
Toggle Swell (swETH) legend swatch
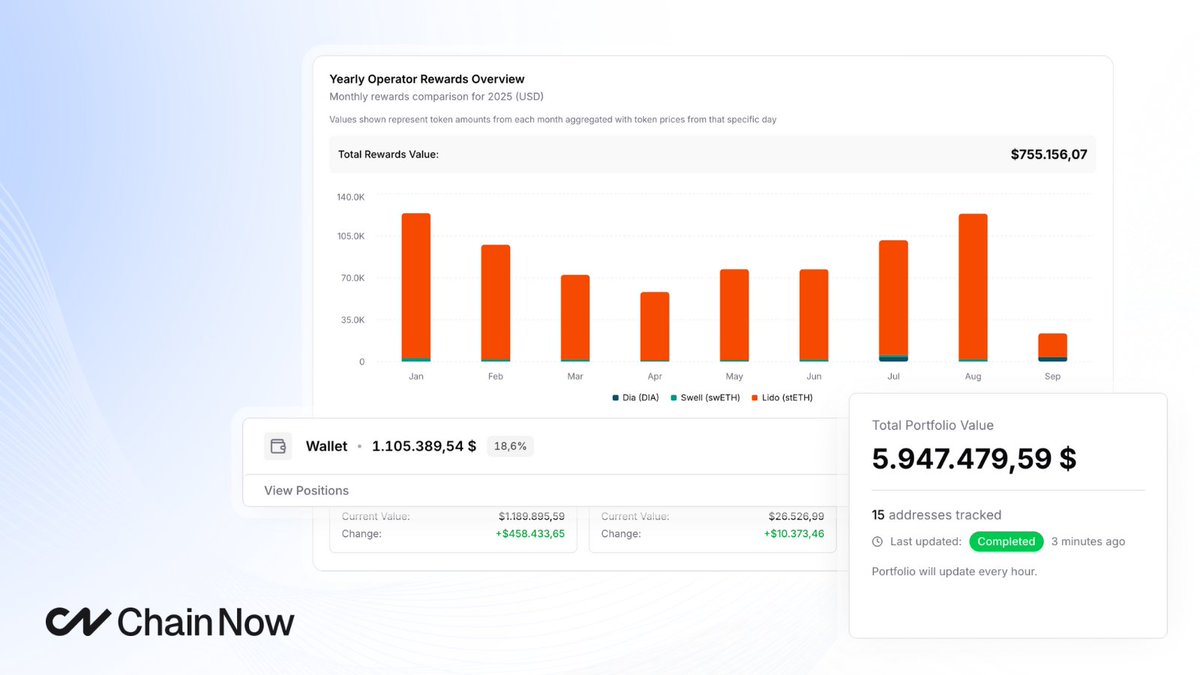(x=673, y=398)
